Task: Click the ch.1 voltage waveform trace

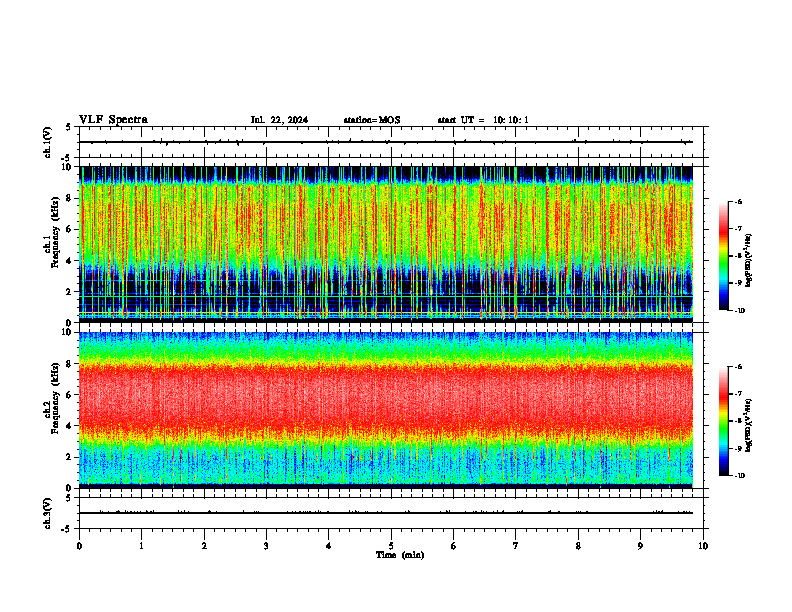Action: 386,142
